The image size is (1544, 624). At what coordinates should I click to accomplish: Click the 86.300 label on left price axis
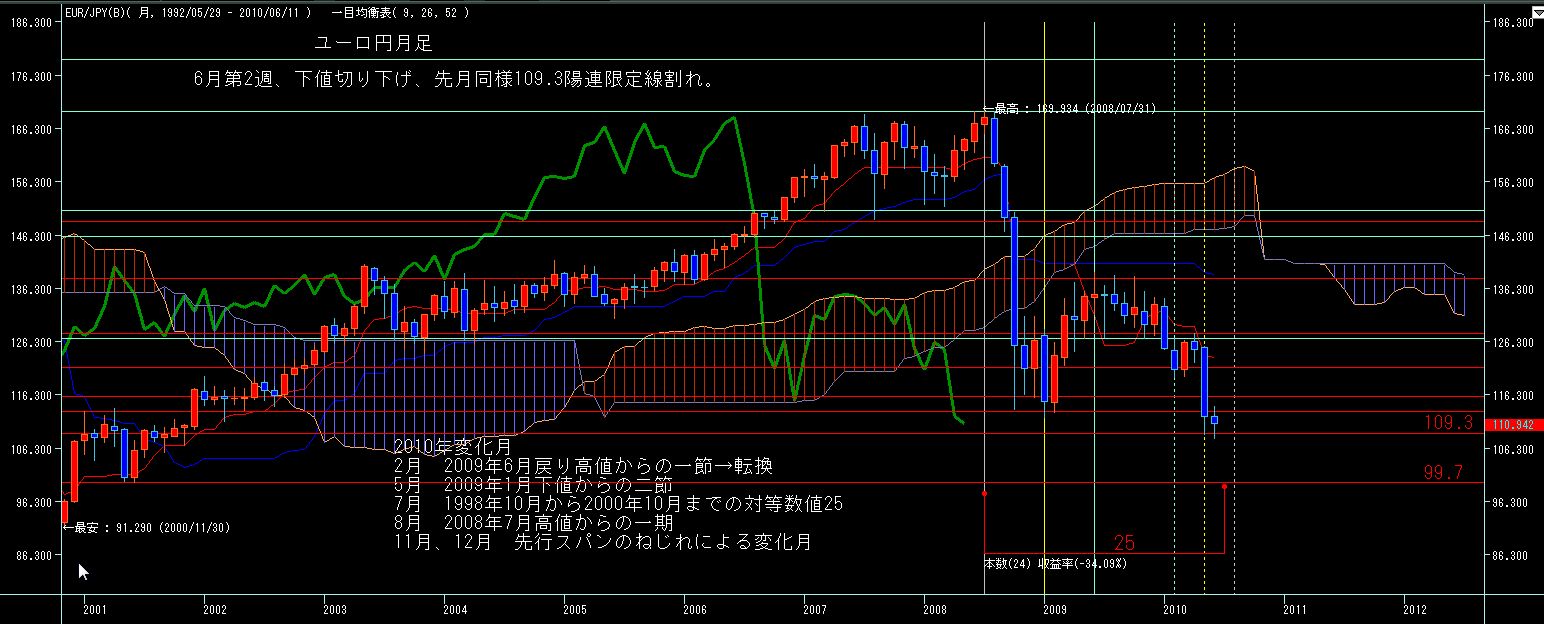point(32,555)
